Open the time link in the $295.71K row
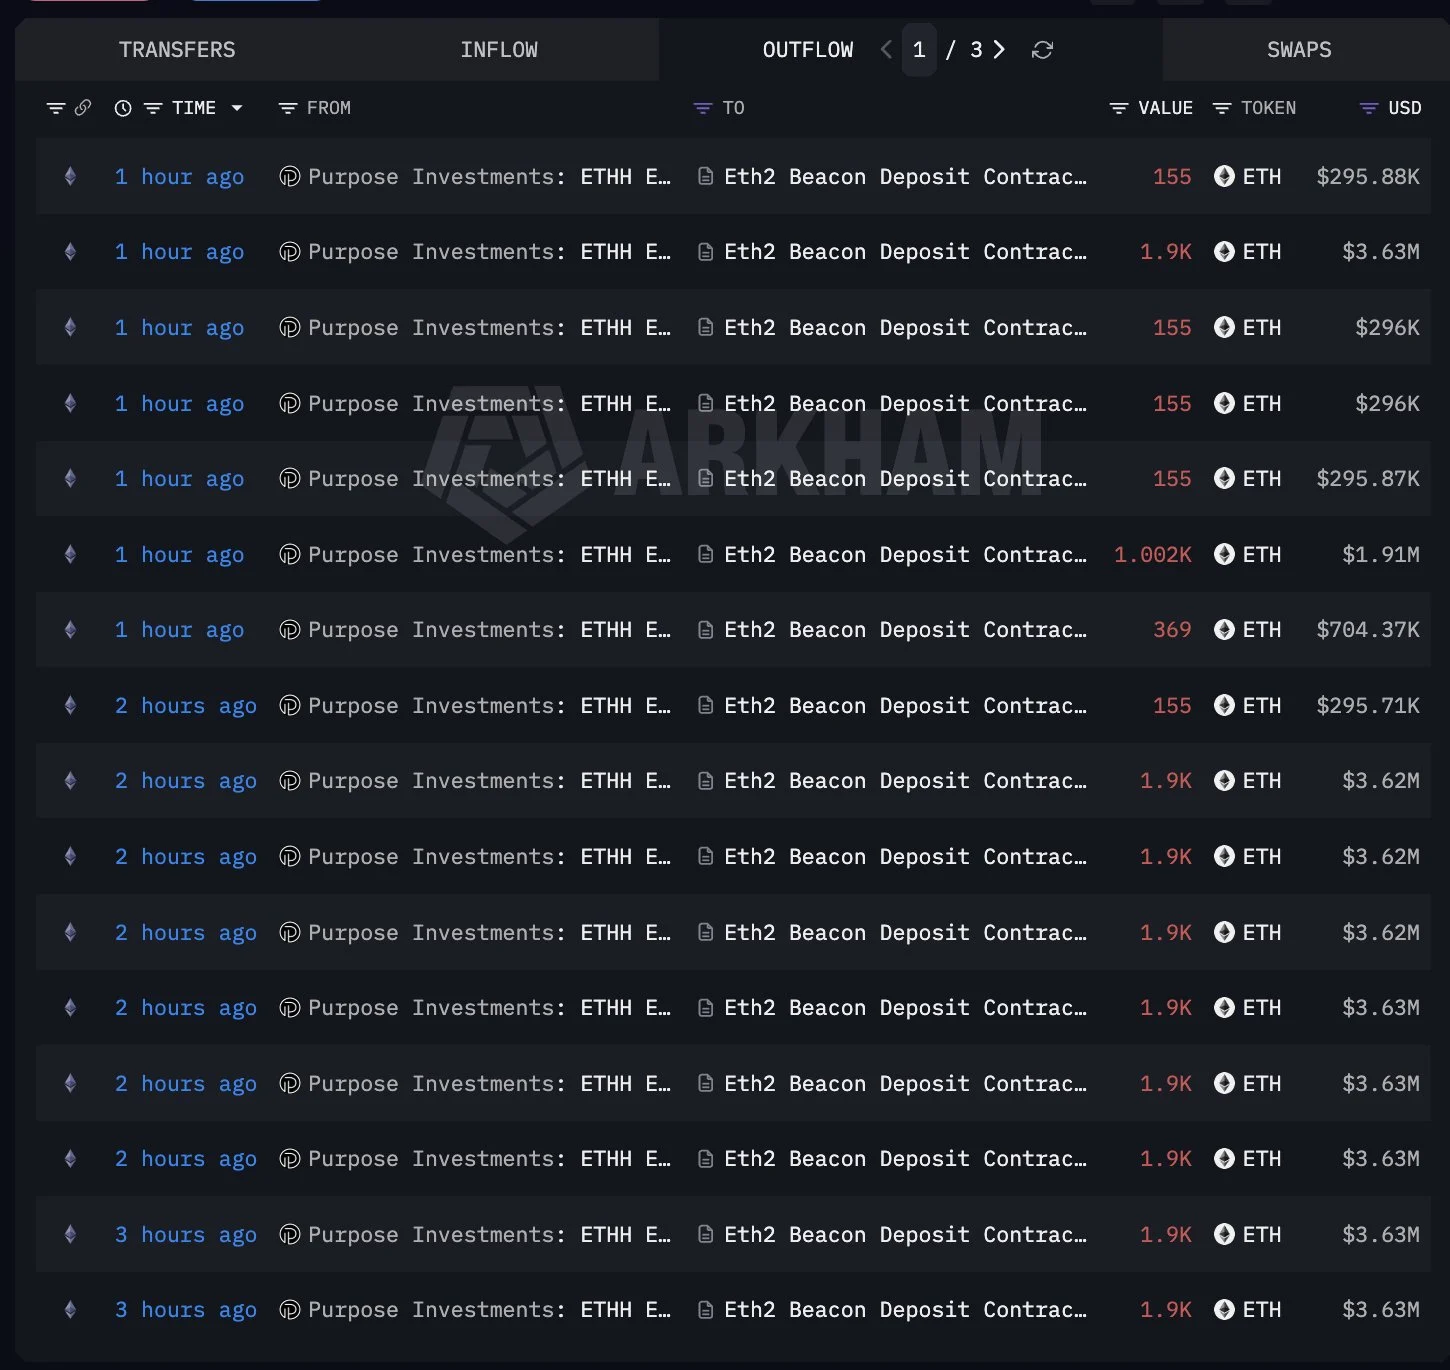1450x1370 pixels. pos(185,706)
